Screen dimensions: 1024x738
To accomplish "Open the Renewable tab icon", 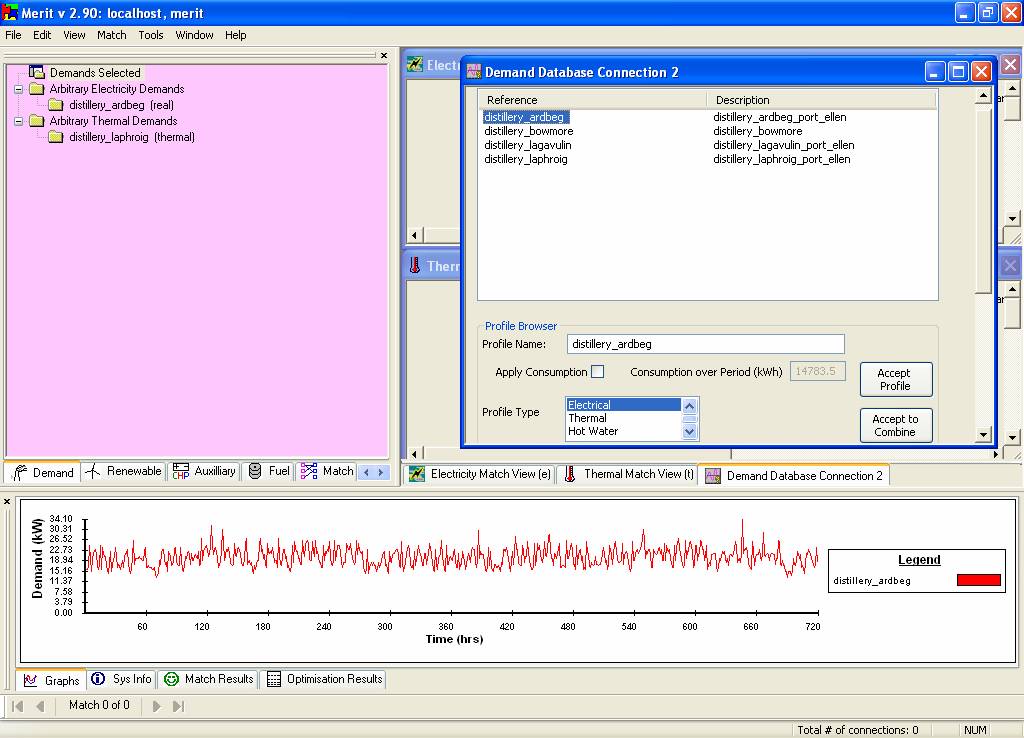I will tap(93, 472).
